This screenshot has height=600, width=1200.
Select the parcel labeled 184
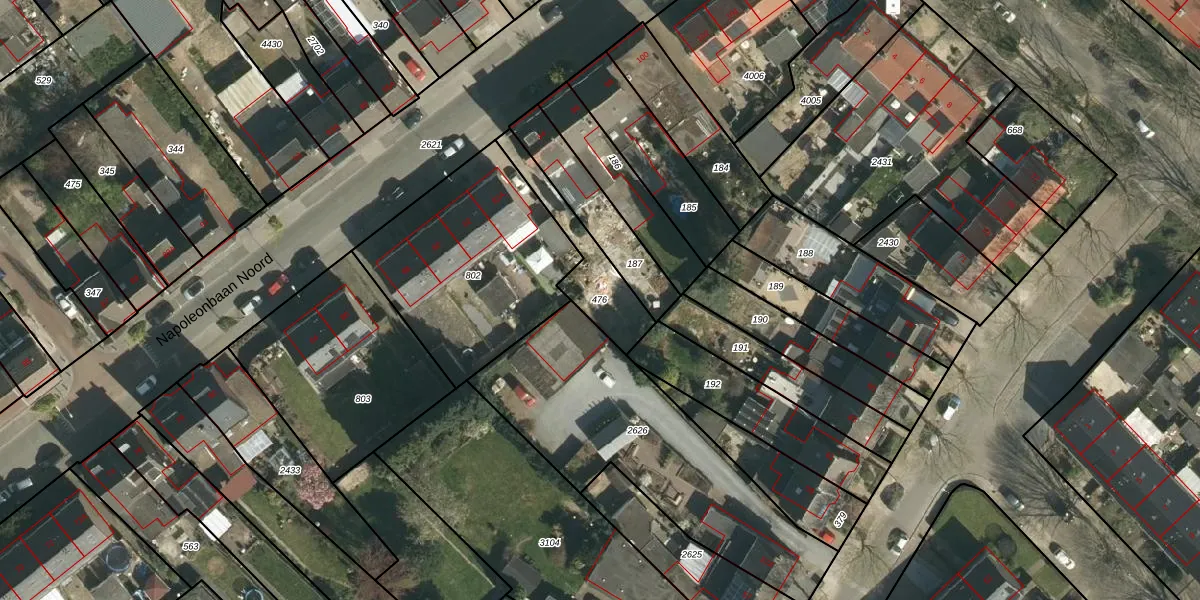coord(721,169)
